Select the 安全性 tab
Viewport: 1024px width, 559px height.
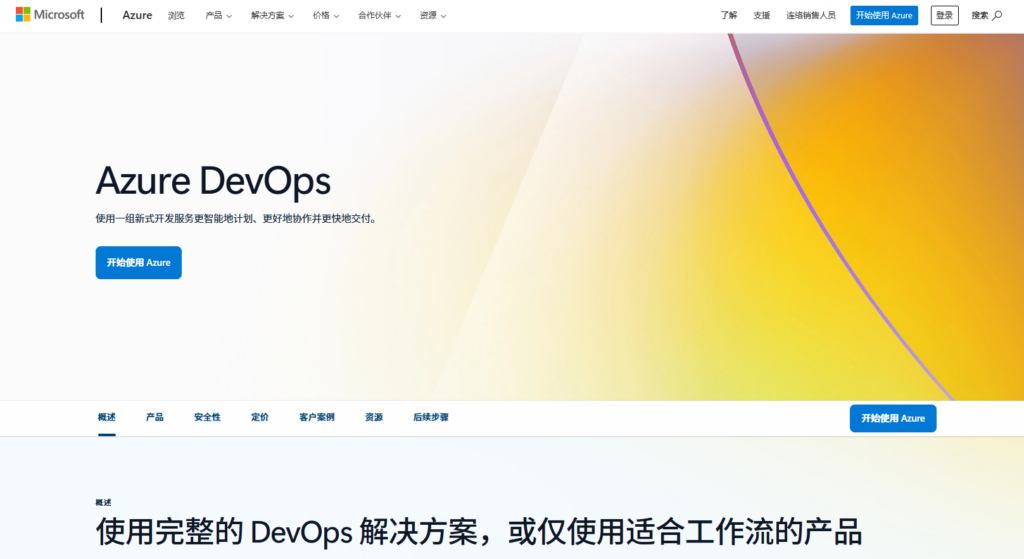[x=207, y=417]
